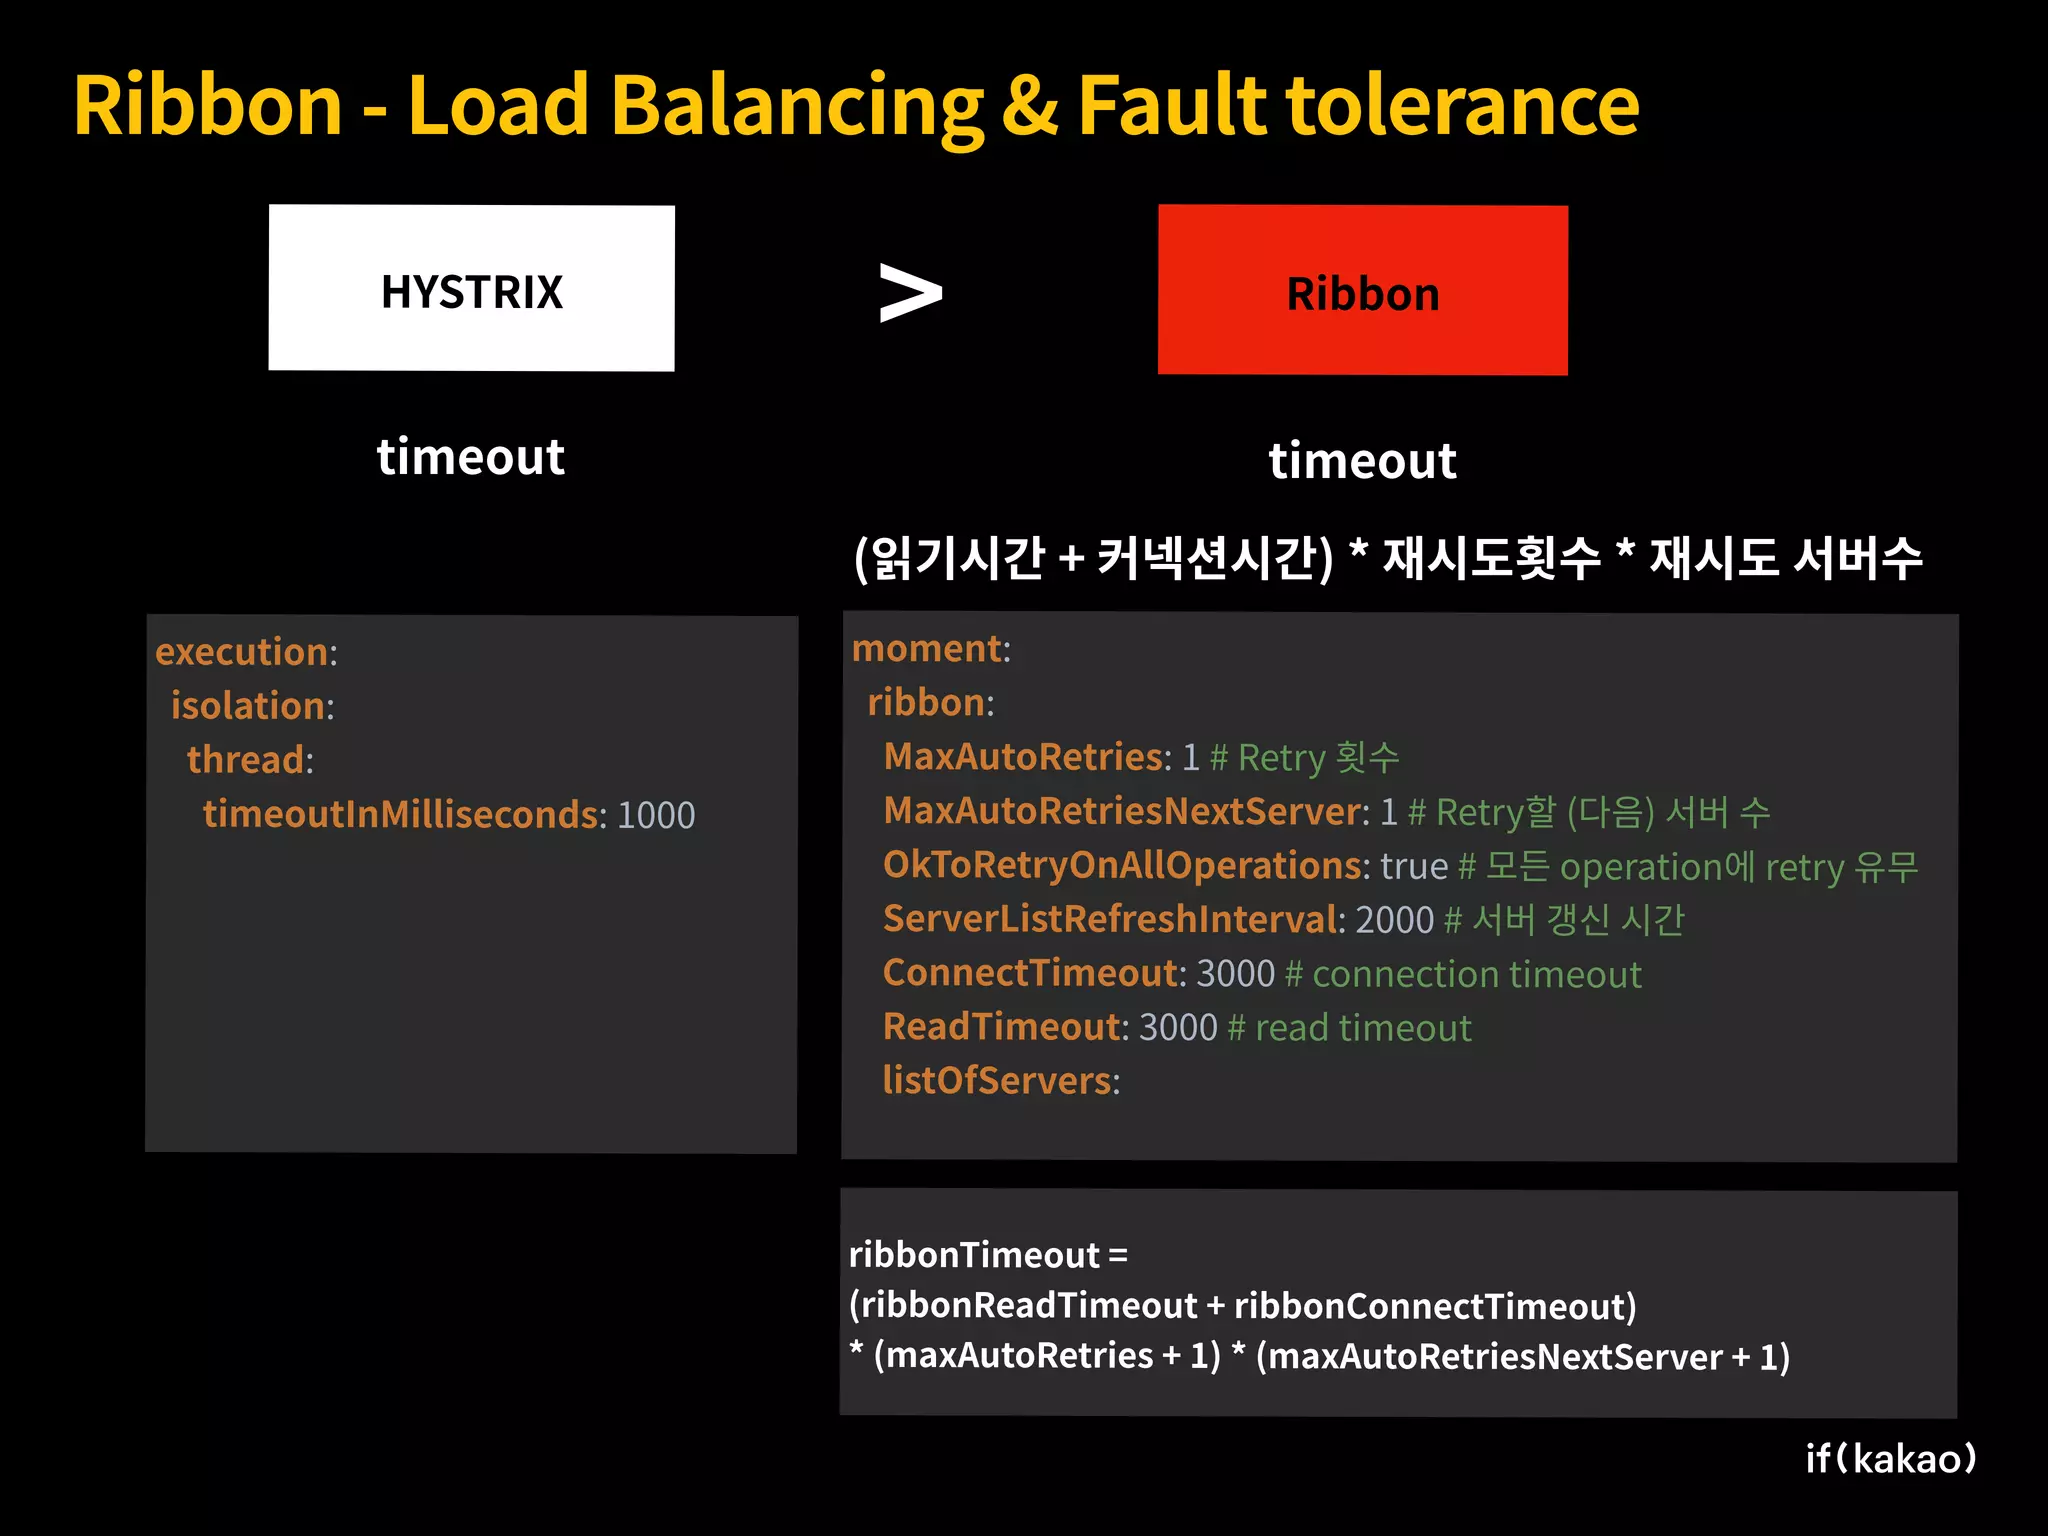Click the isolation: key in left code

pos(252,706)
